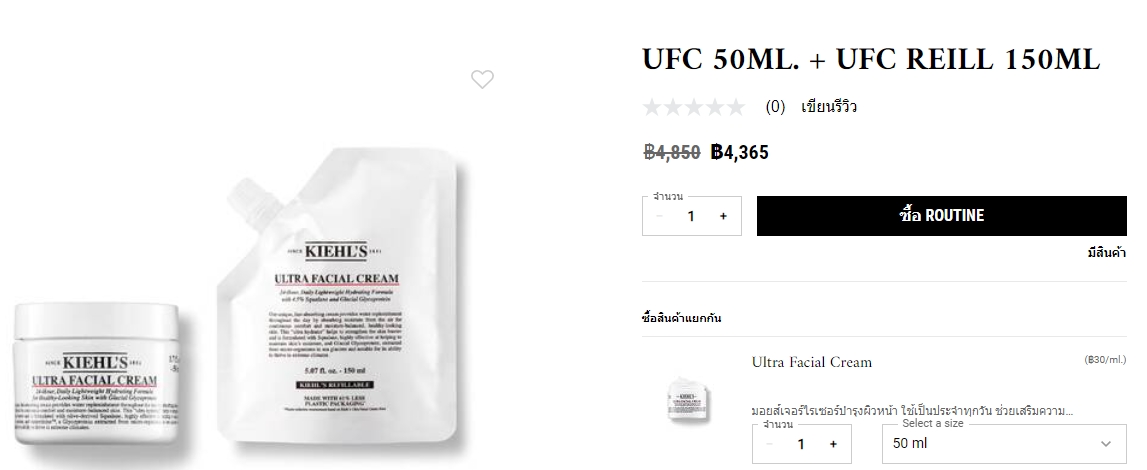The image size is (1147, 470).
Task: Increase Ultra Facial Cream quantity with plus
Action: [x=833, y=444]
